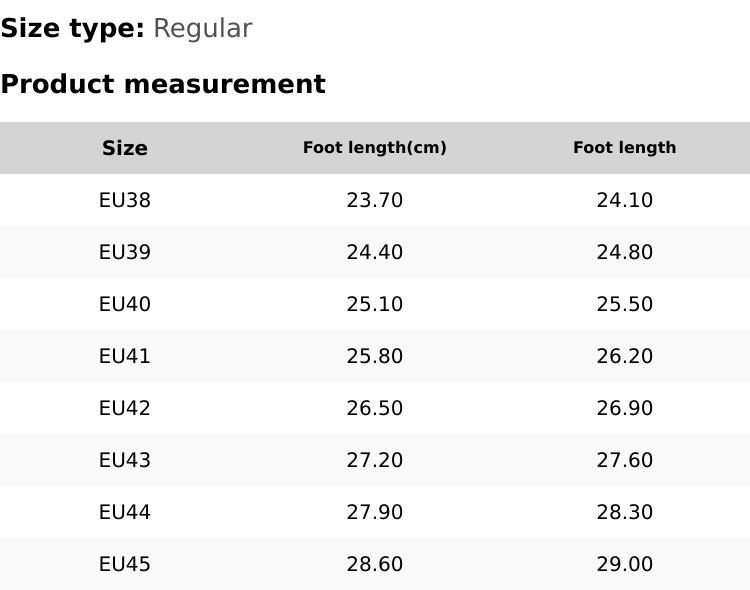Screen dimensions: 750x590
Task: Click the Size type label
Action: pyautogui.click(x=73, y=29)
